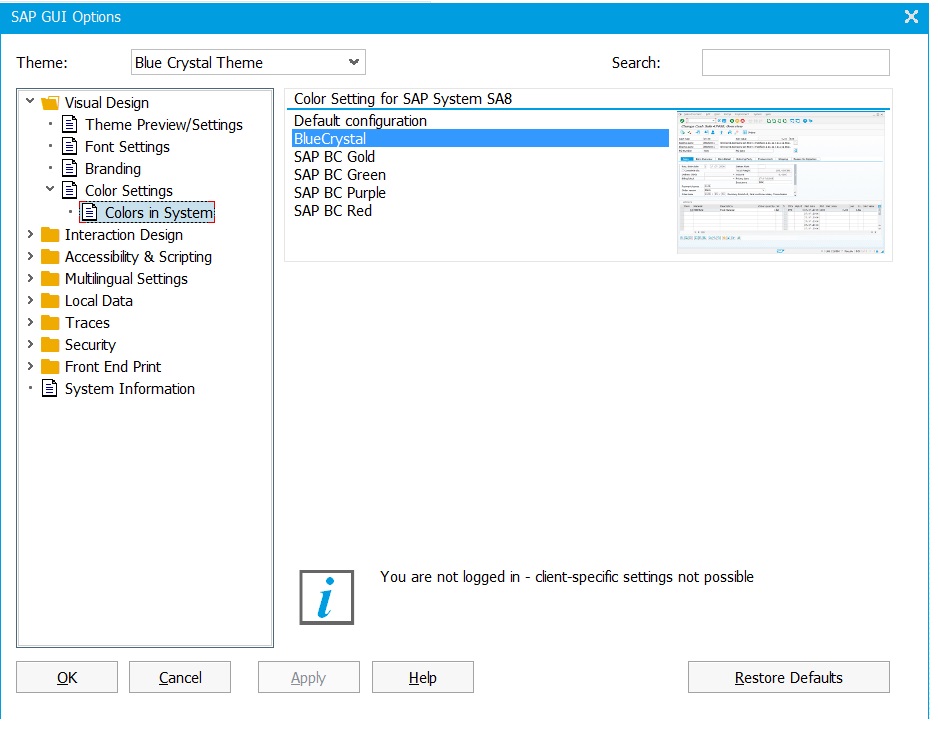The height and width of the screenshot is (746, 938).
Task: Select Interaction Design label in tree
Action: (x=123, y=235)
